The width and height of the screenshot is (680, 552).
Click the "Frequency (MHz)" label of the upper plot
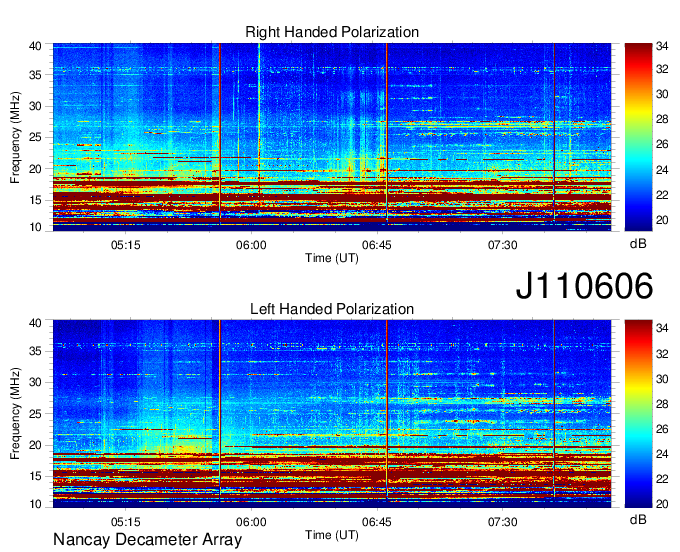[x=15, y=137]
